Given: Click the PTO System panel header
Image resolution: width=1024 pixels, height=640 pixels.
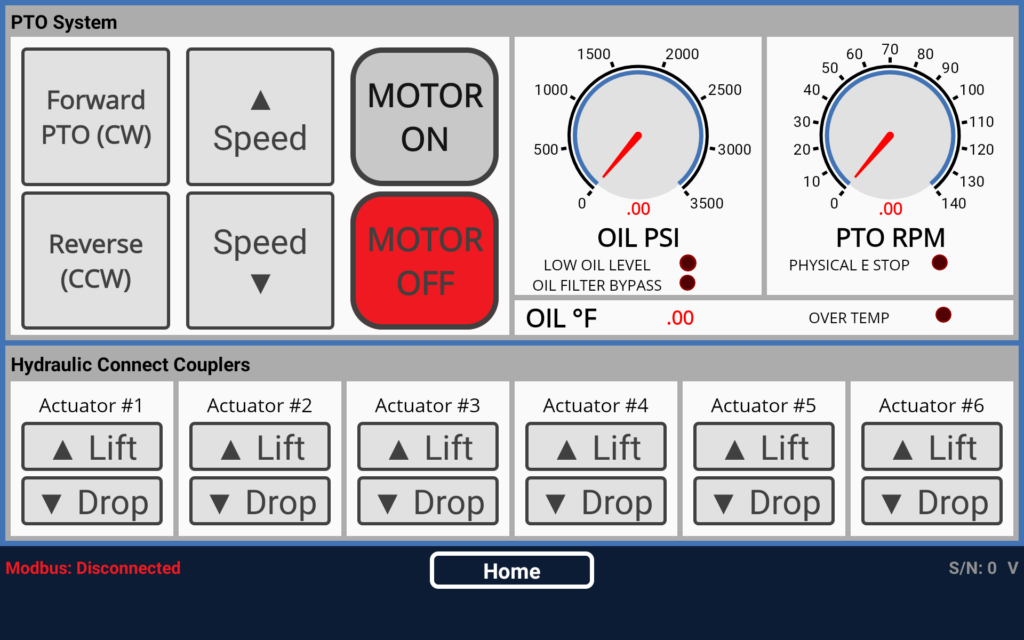Looking at the screenshot, I should pyautogui.click(x=63, y=22).
